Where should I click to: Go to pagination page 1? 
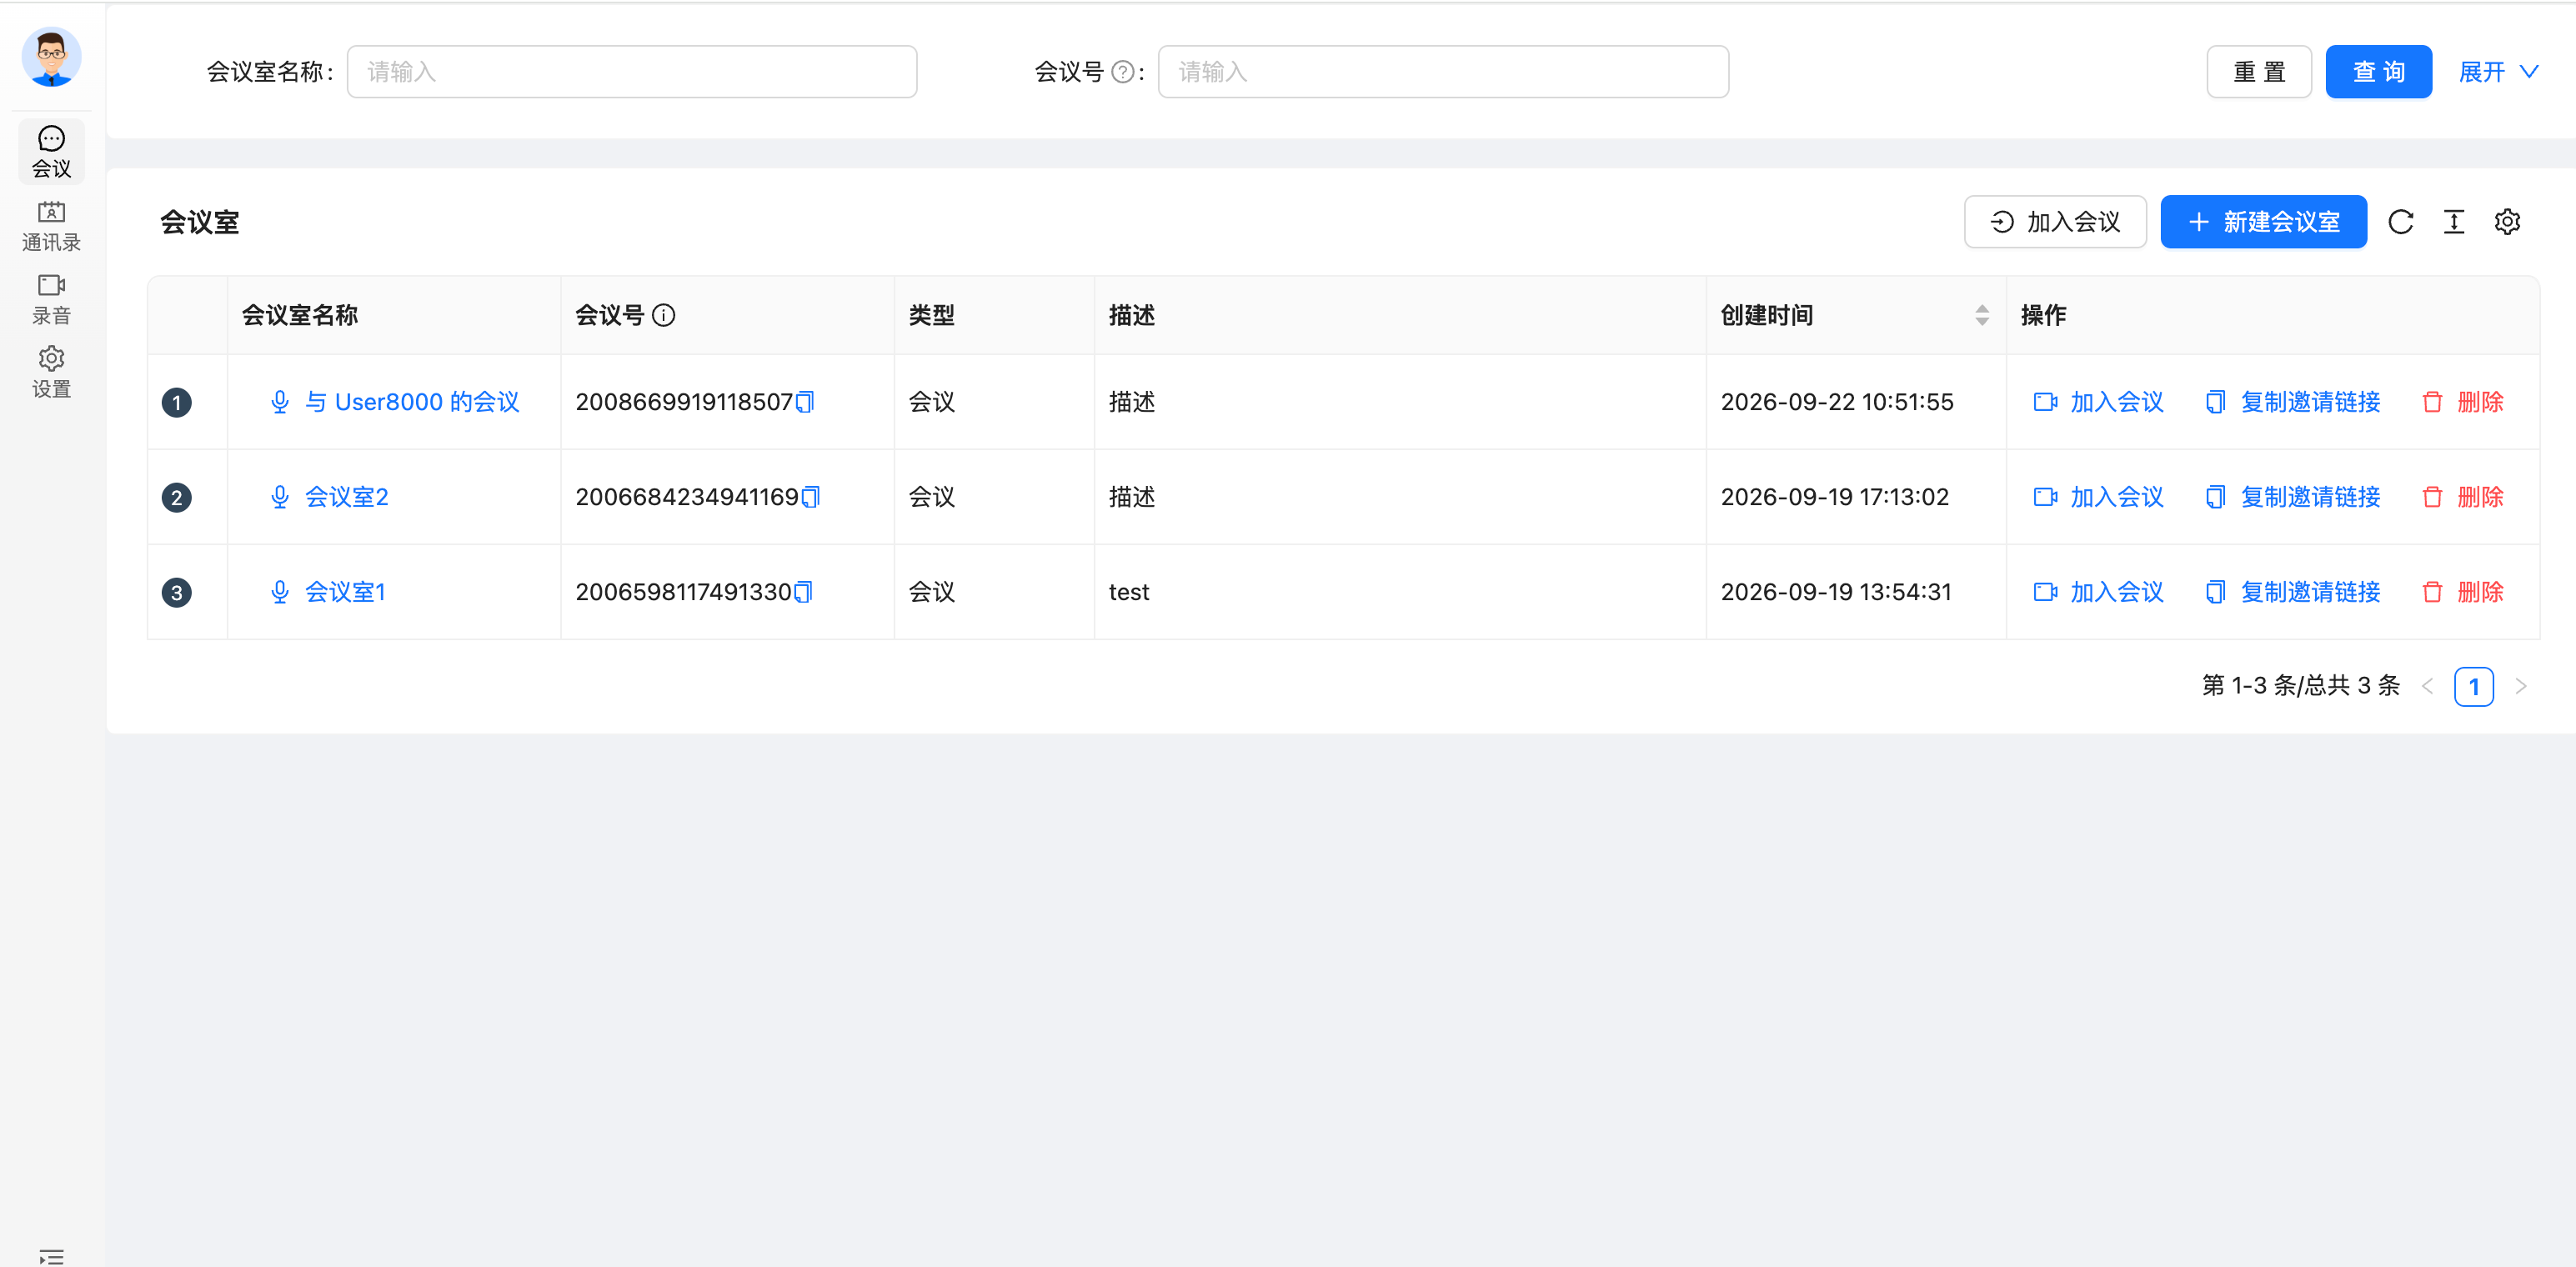(x=2474, y=687)
